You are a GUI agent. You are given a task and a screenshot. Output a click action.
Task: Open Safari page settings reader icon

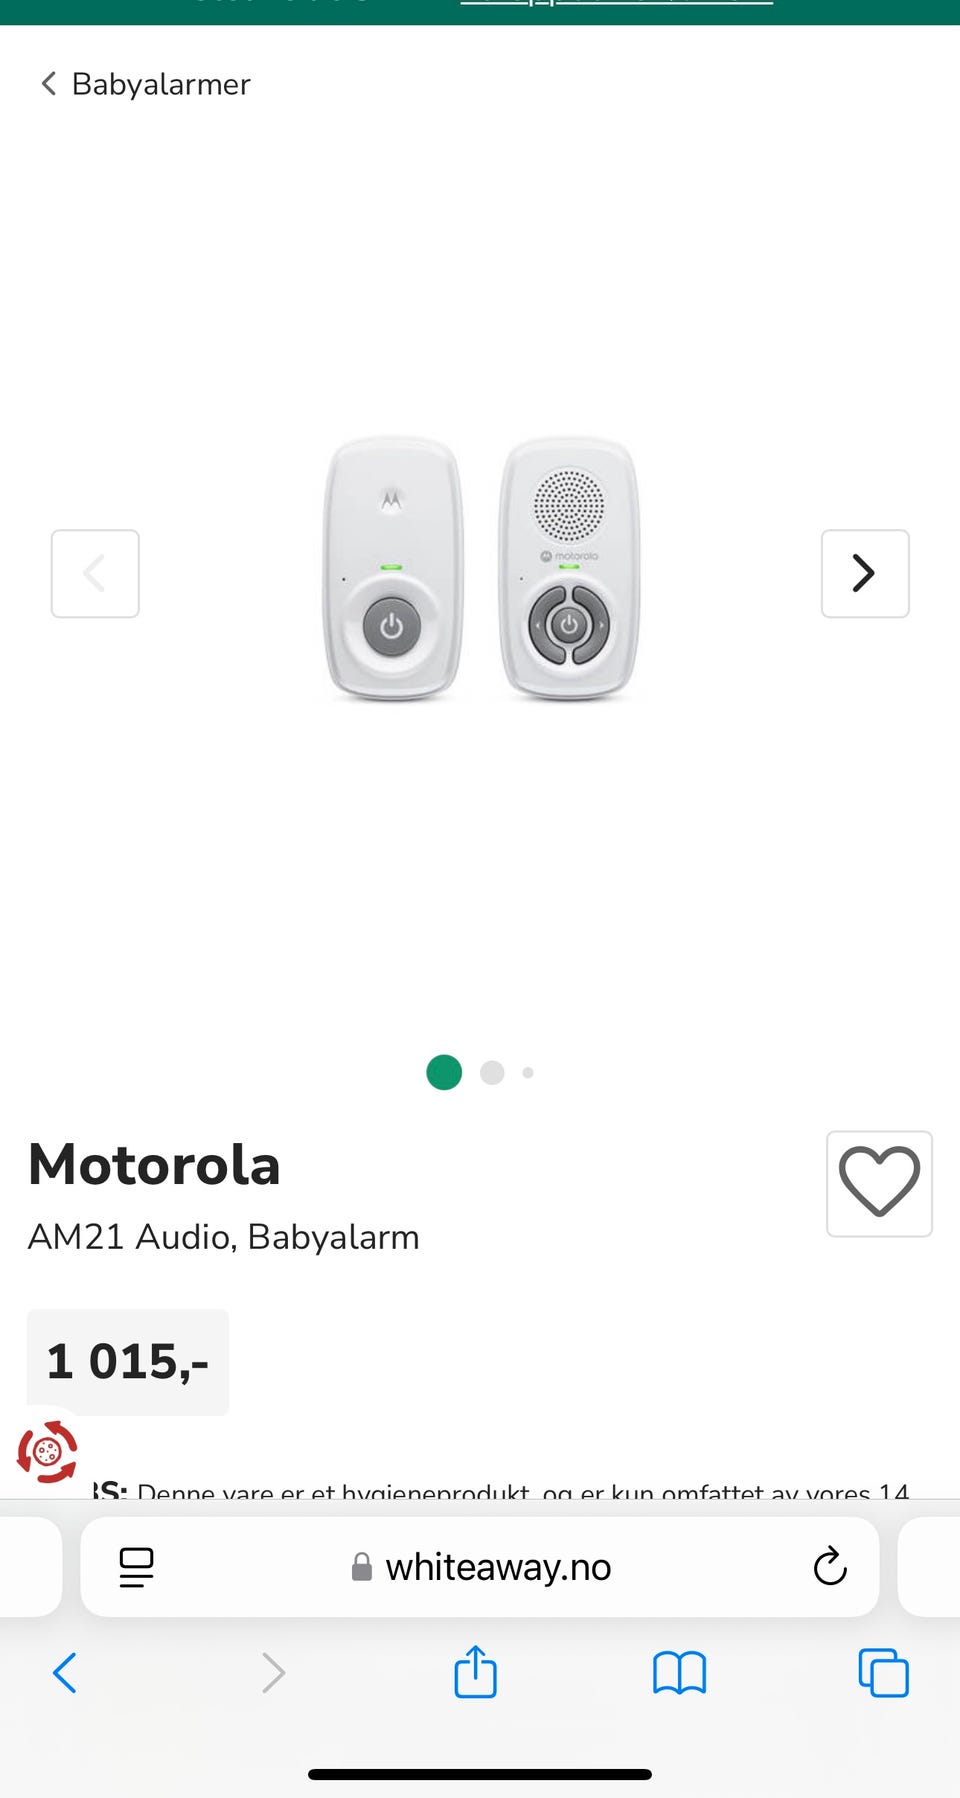(136, 1567)
